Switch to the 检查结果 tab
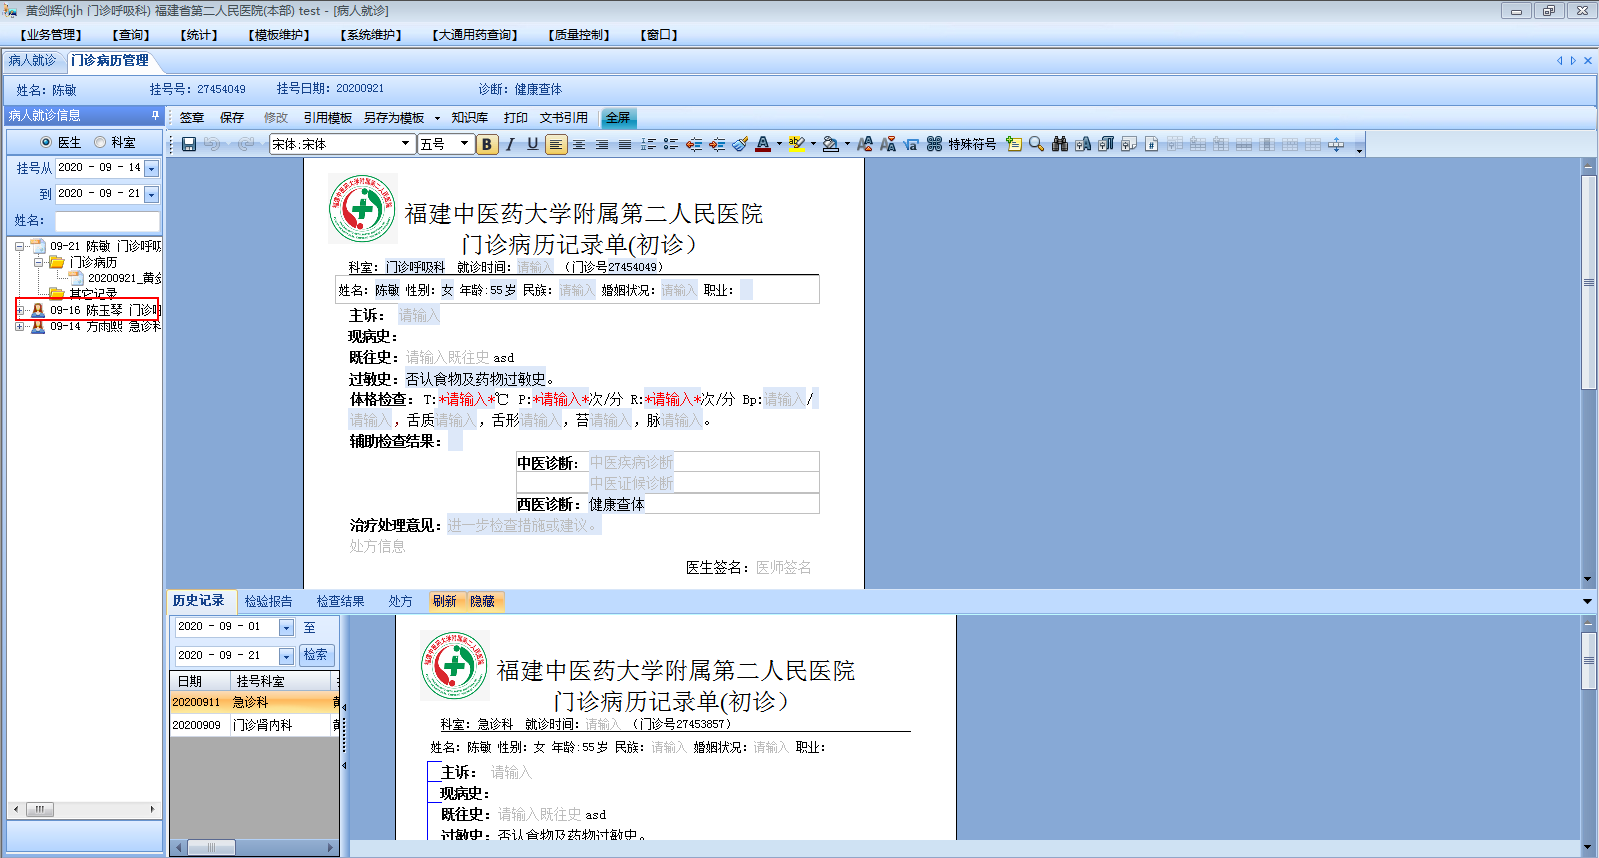This screenshot has height=858, width=1599. coord(341,601)
